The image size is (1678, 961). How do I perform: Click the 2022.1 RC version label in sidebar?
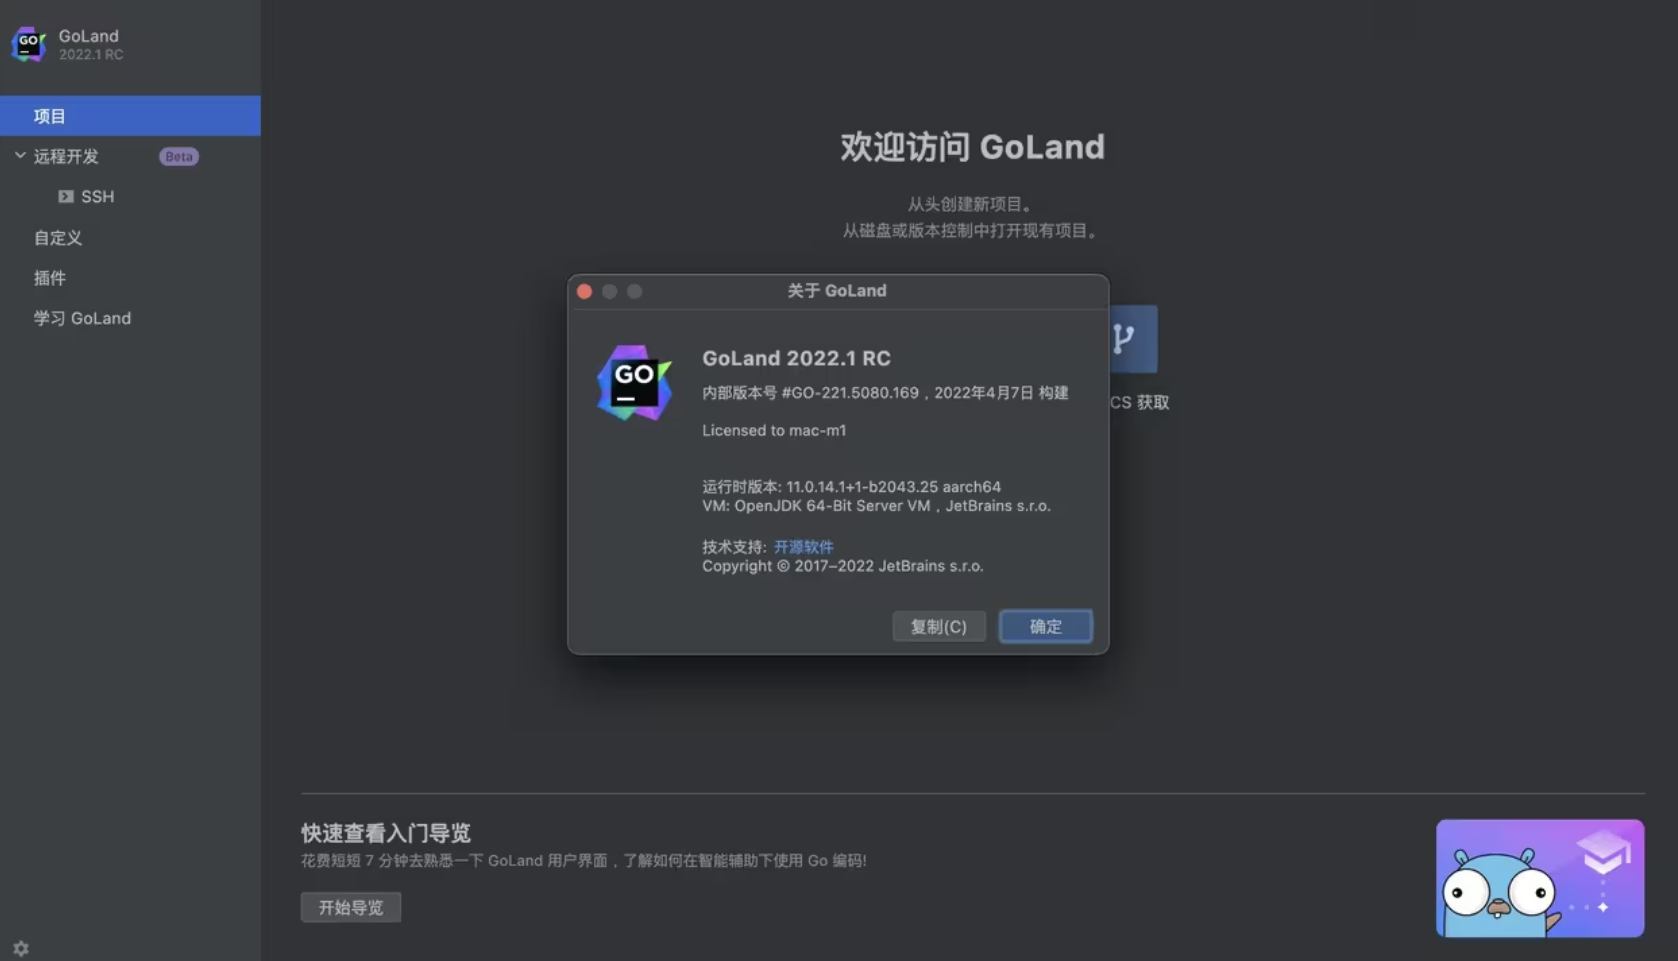pyautogui.click(x=91, y=55)
